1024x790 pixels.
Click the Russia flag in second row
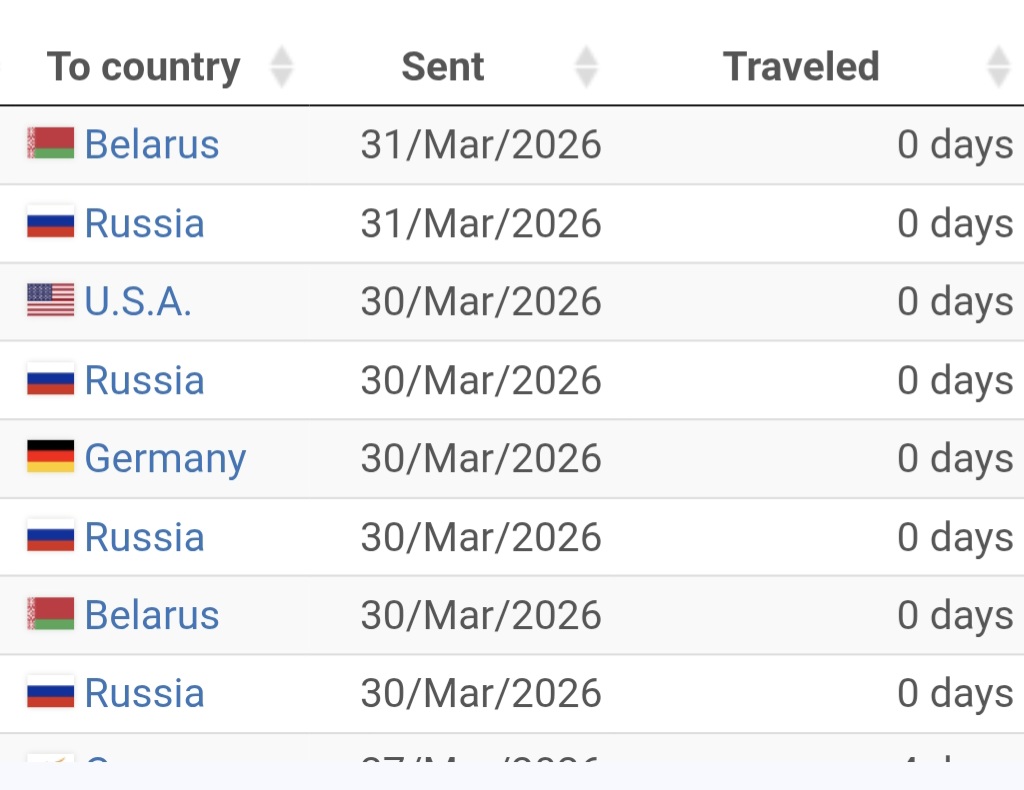pos(50,222)
